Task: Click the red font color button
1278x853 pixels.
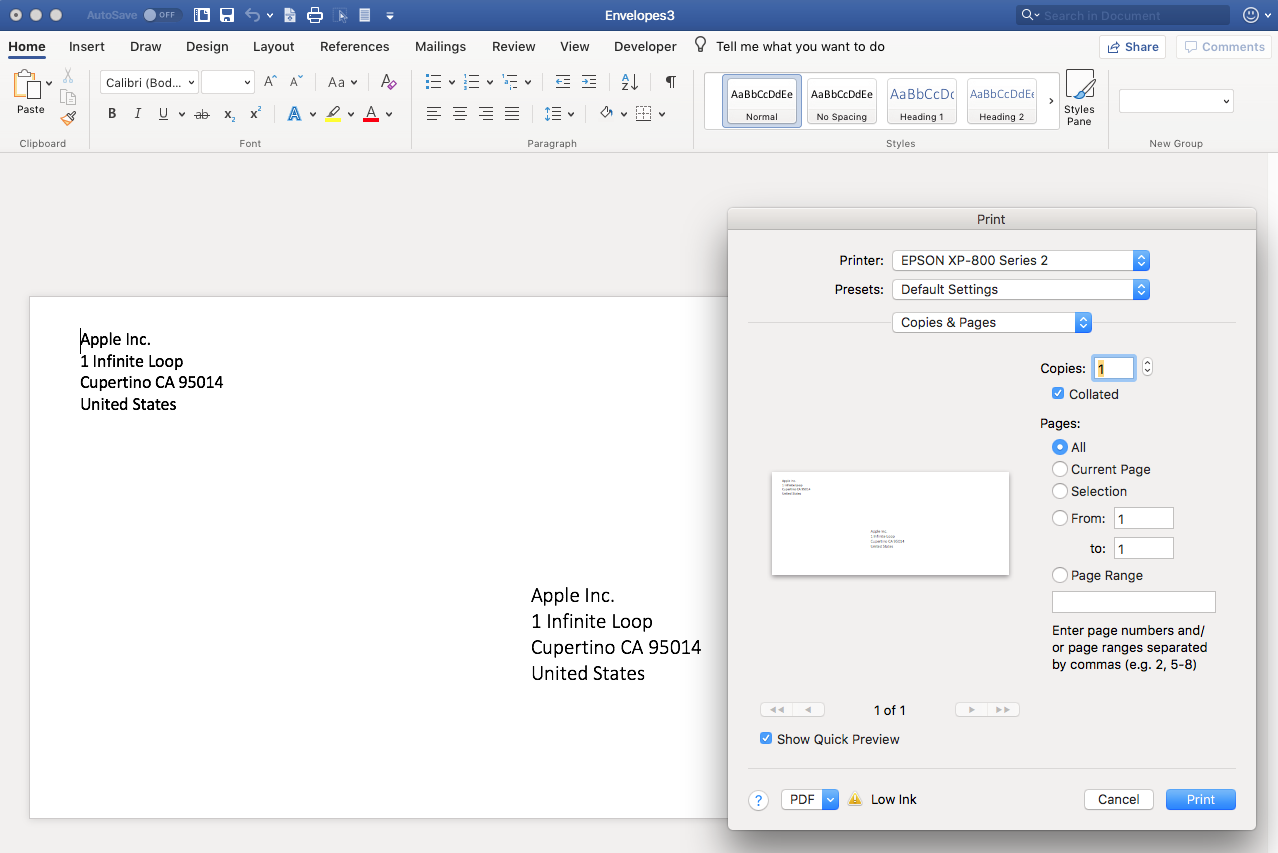Action: point(371,114)
